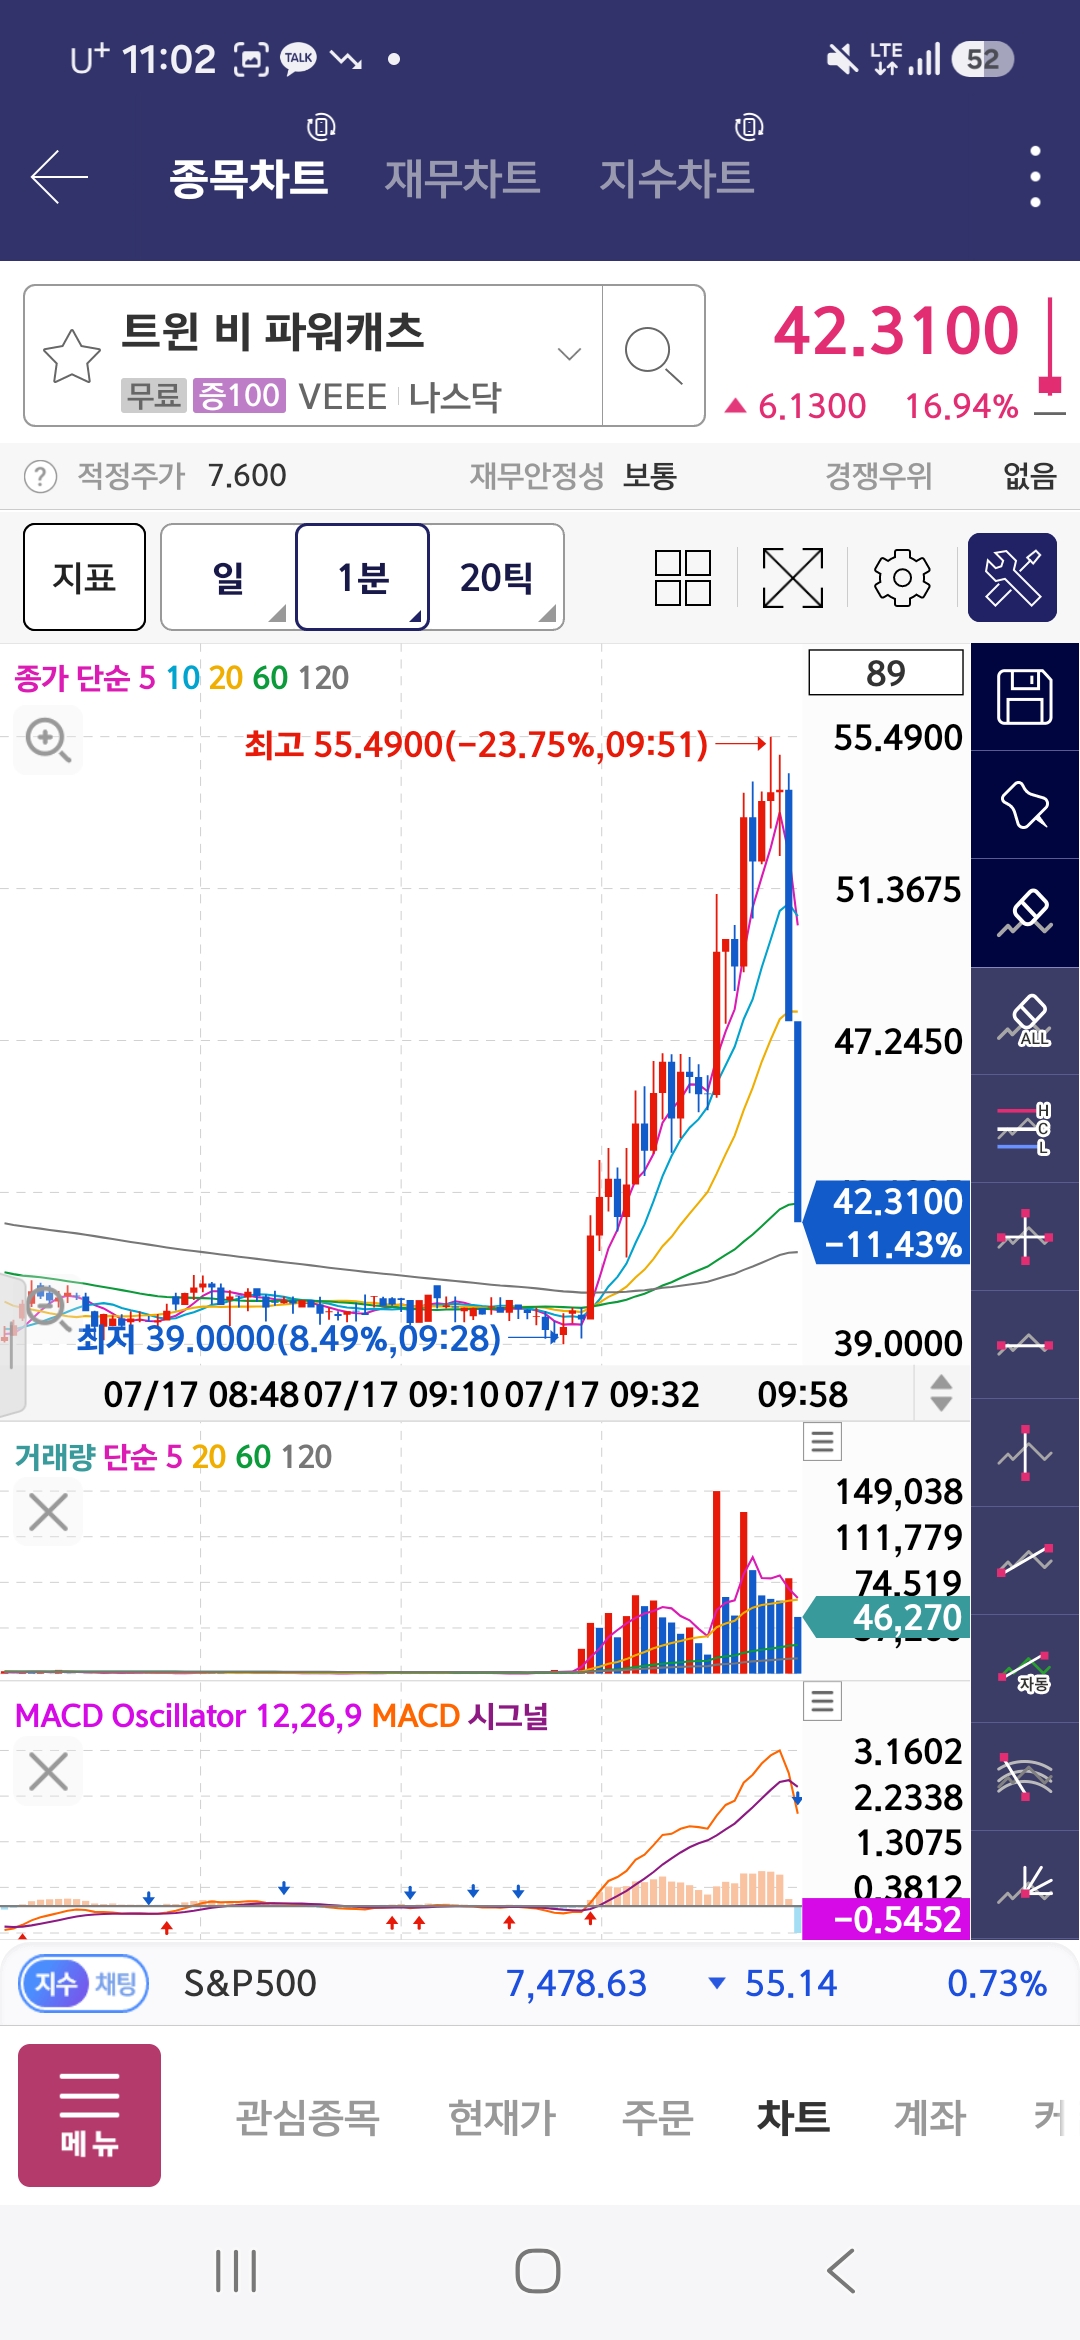Switch to the 종목차트 tab

pos(248,179)
